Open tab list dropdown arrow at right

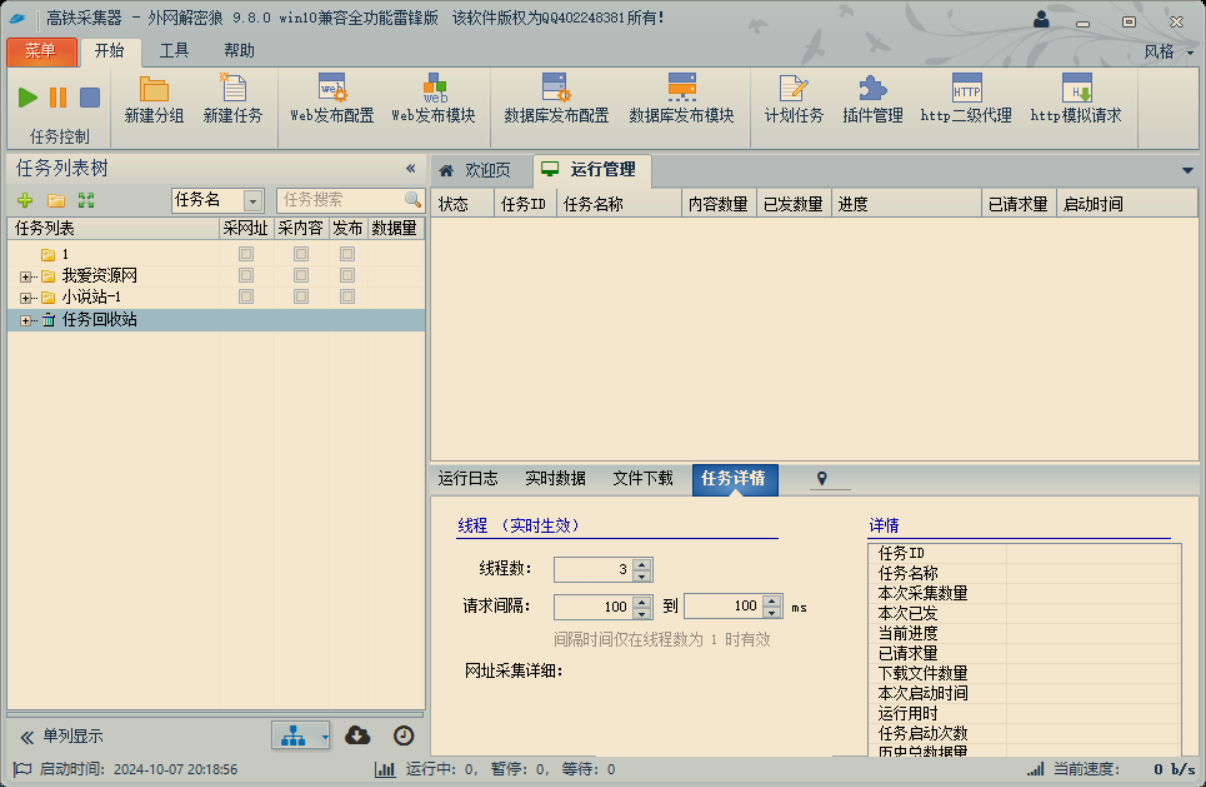[1188, 171]
